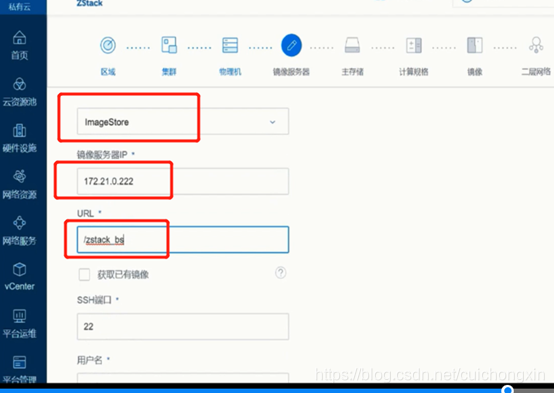Open the 平台运维 platform operations icon
Screen dimensions: 554x393
click(x=19, y=316)
